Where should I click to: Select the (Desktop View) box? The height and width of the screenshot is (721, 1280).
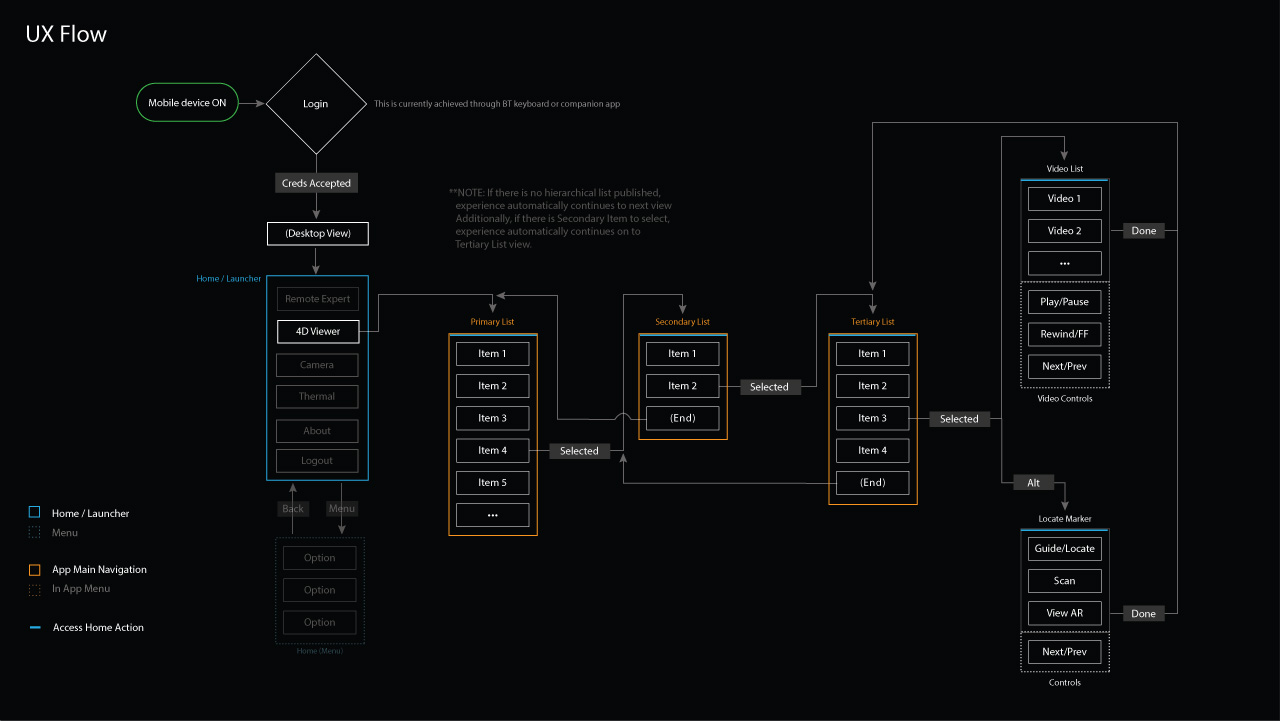click(317, 234)
